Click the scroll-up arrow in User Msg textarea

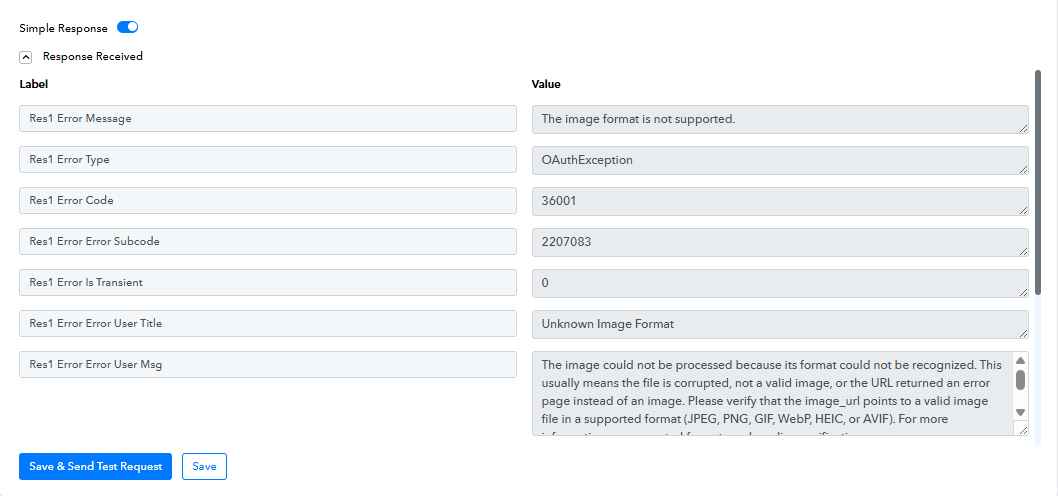pos(1020,361)
